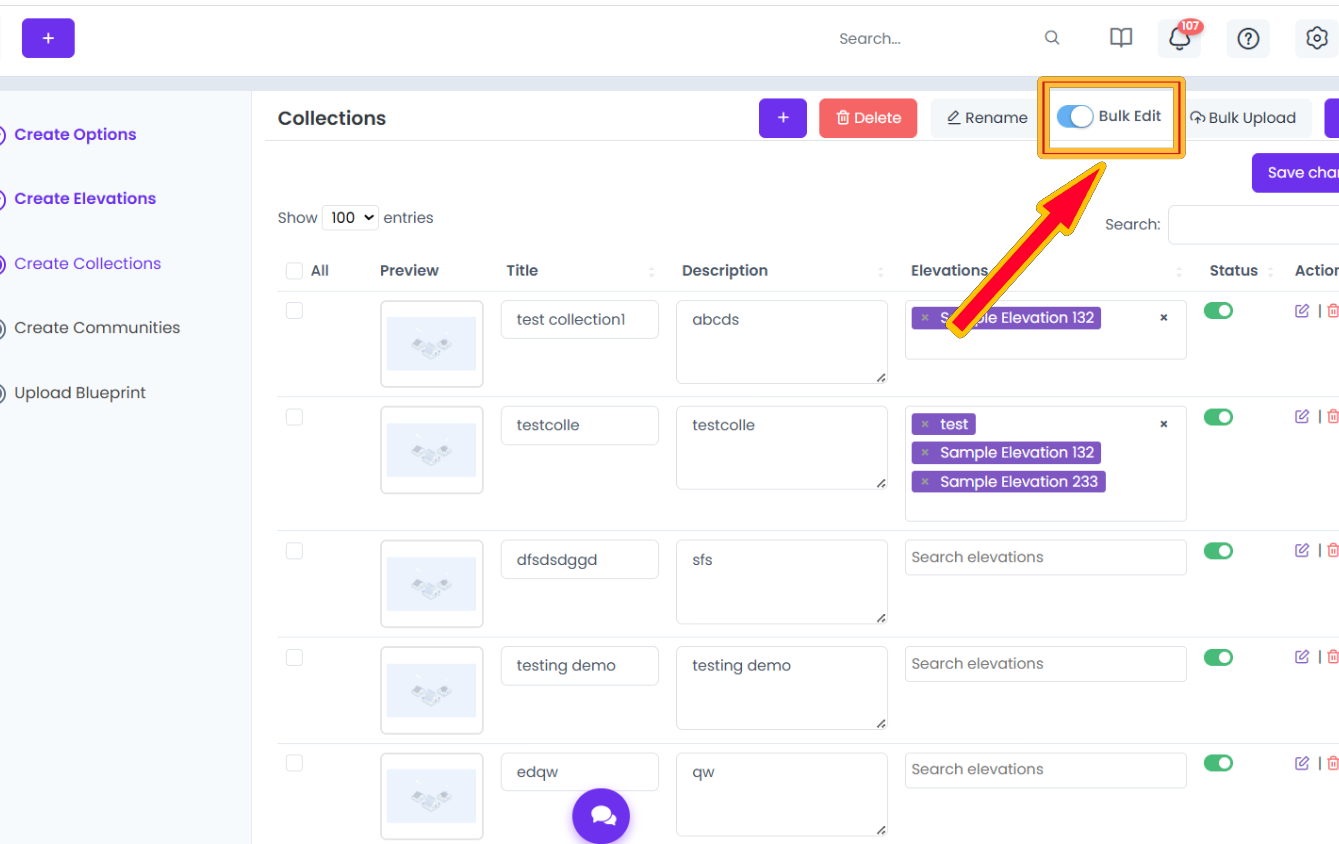
Task: Click the table Search input box
Action: (x=1254, y=224)
